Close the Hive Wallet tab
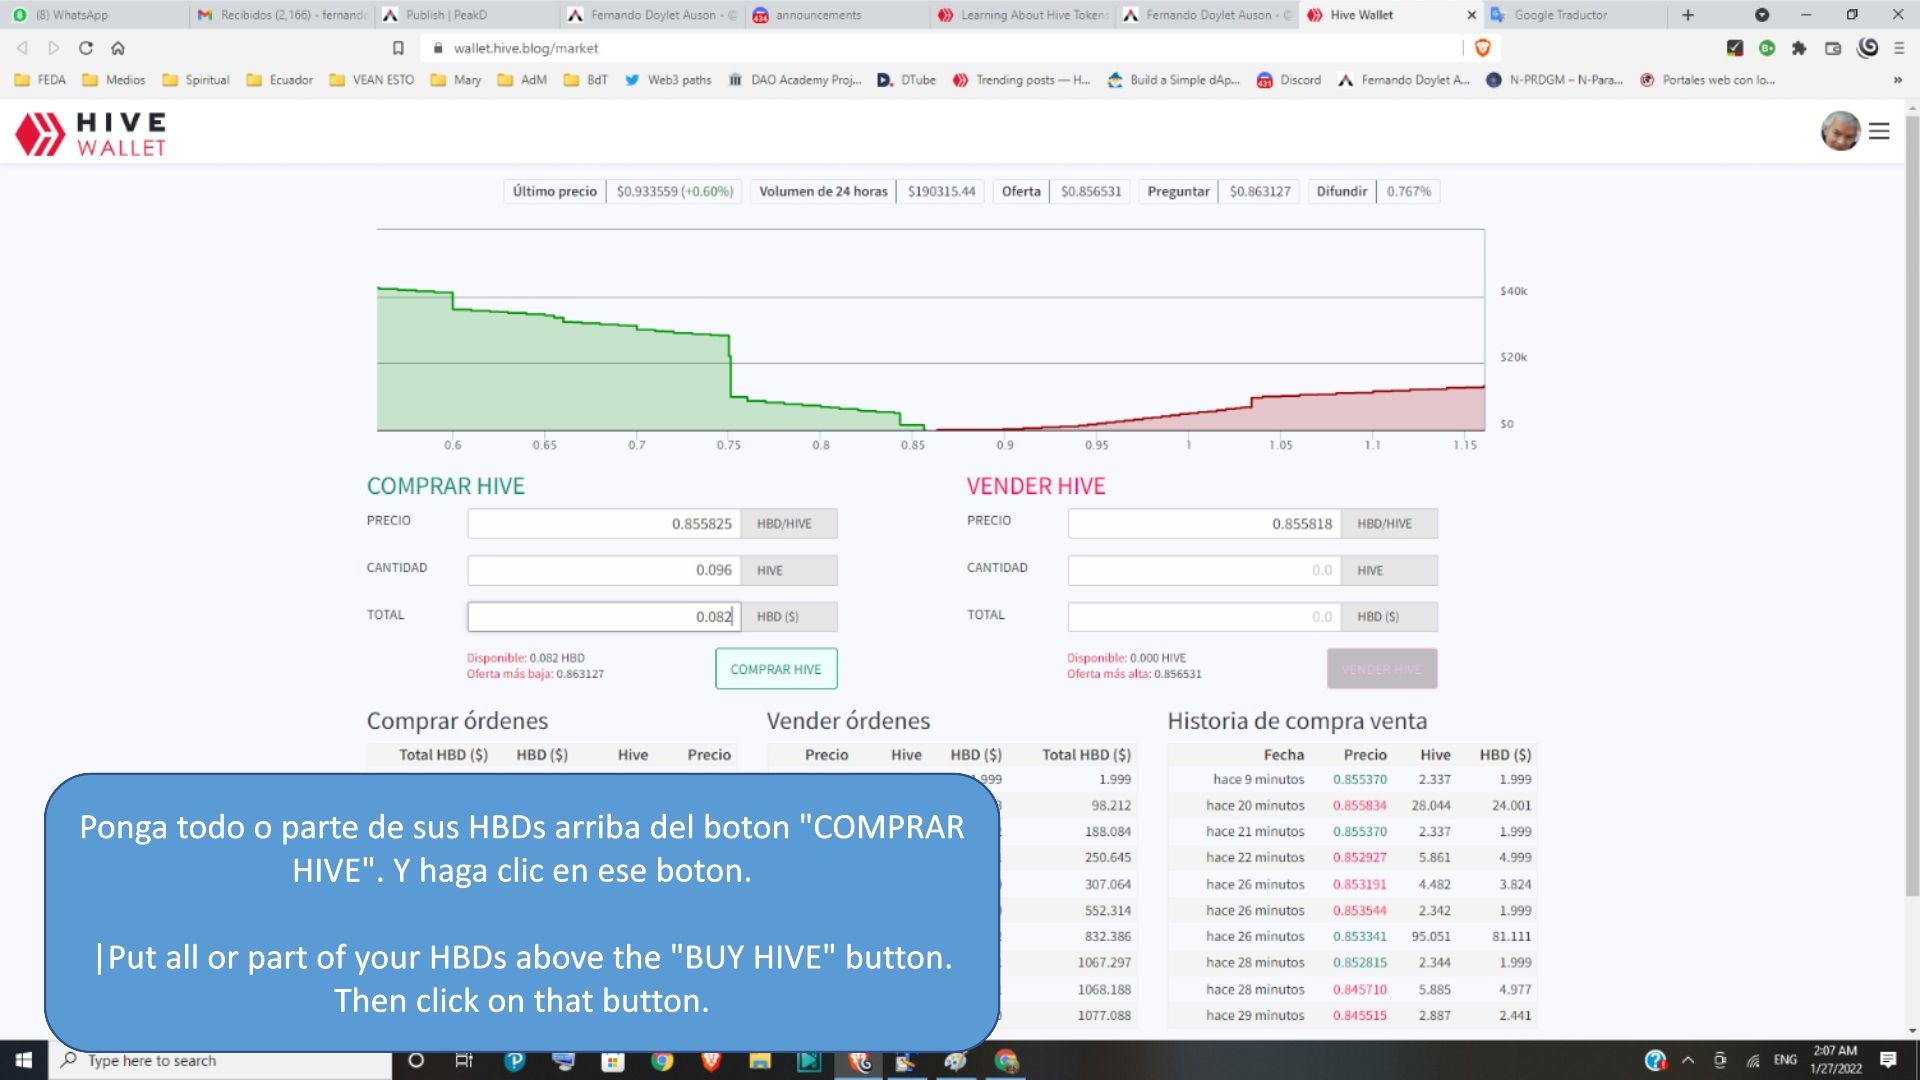Screen dimensions: 1920x1080 point(1471,15)
